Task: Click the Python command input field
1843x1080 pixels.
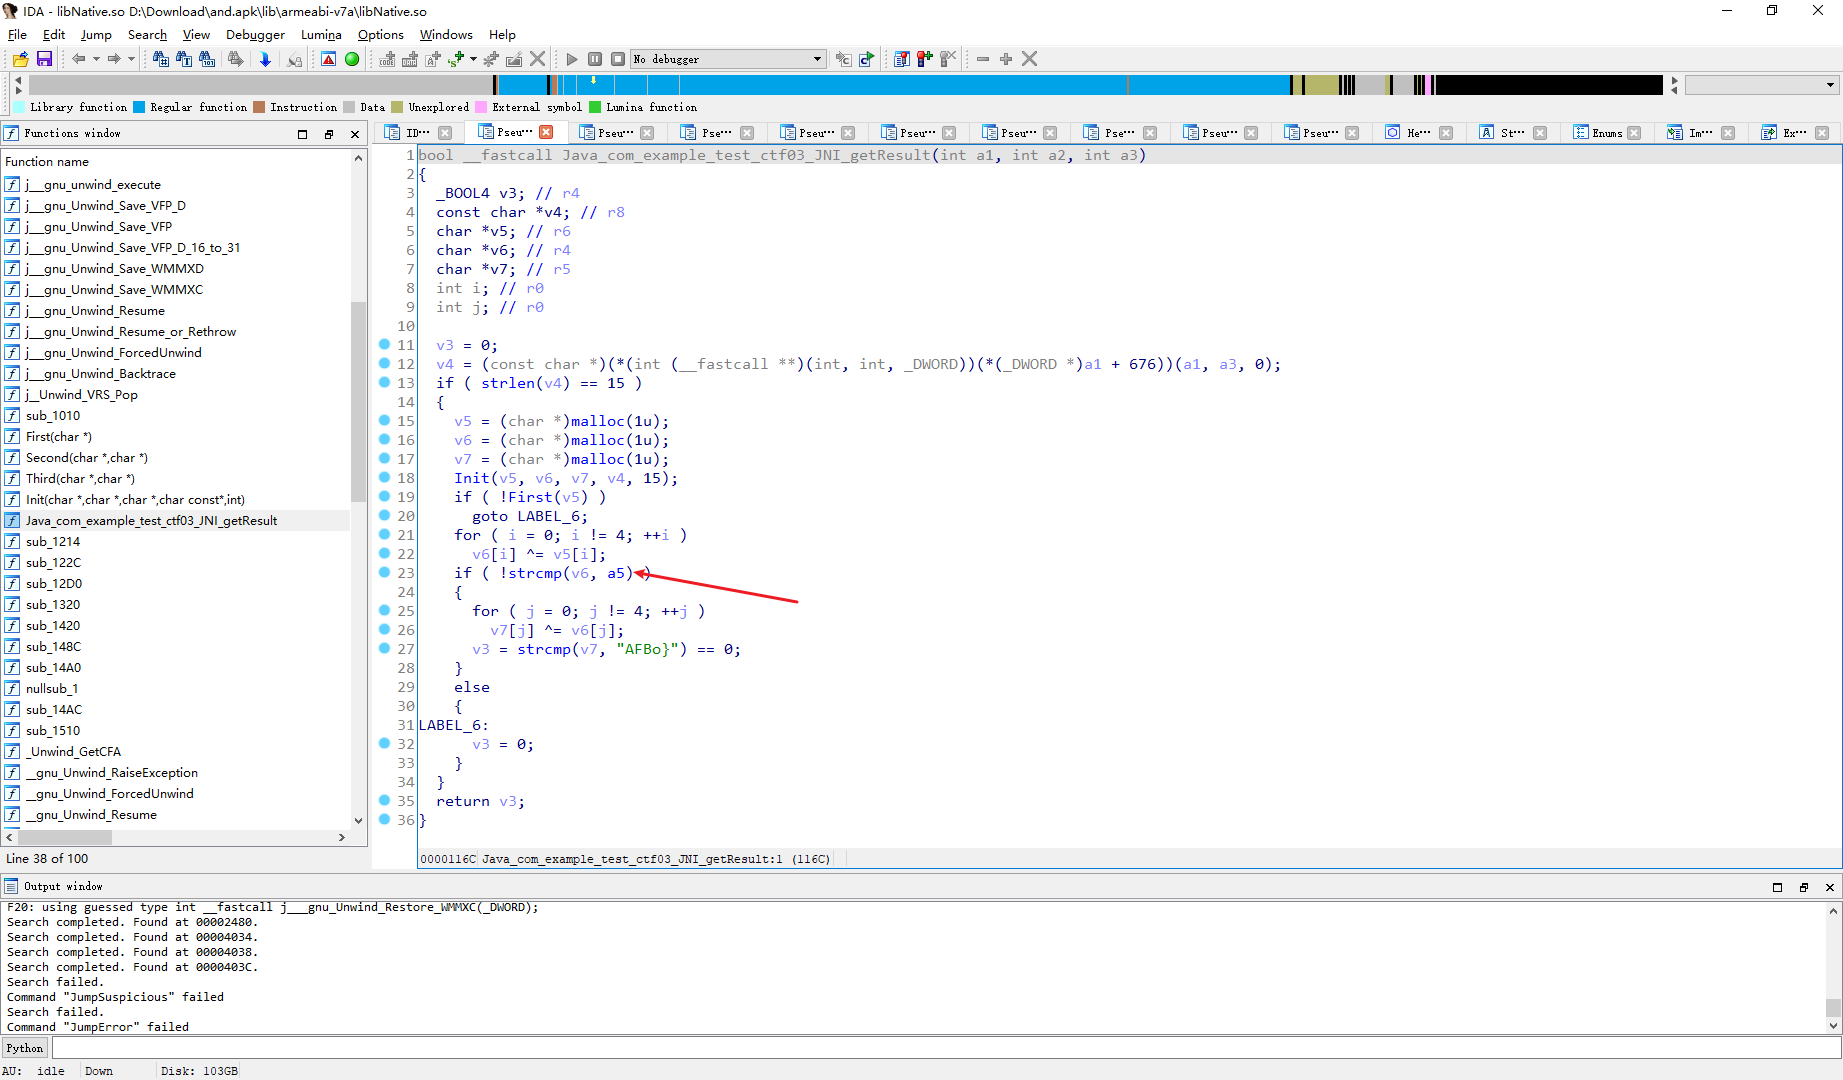Action: (x=946, y=1048)
